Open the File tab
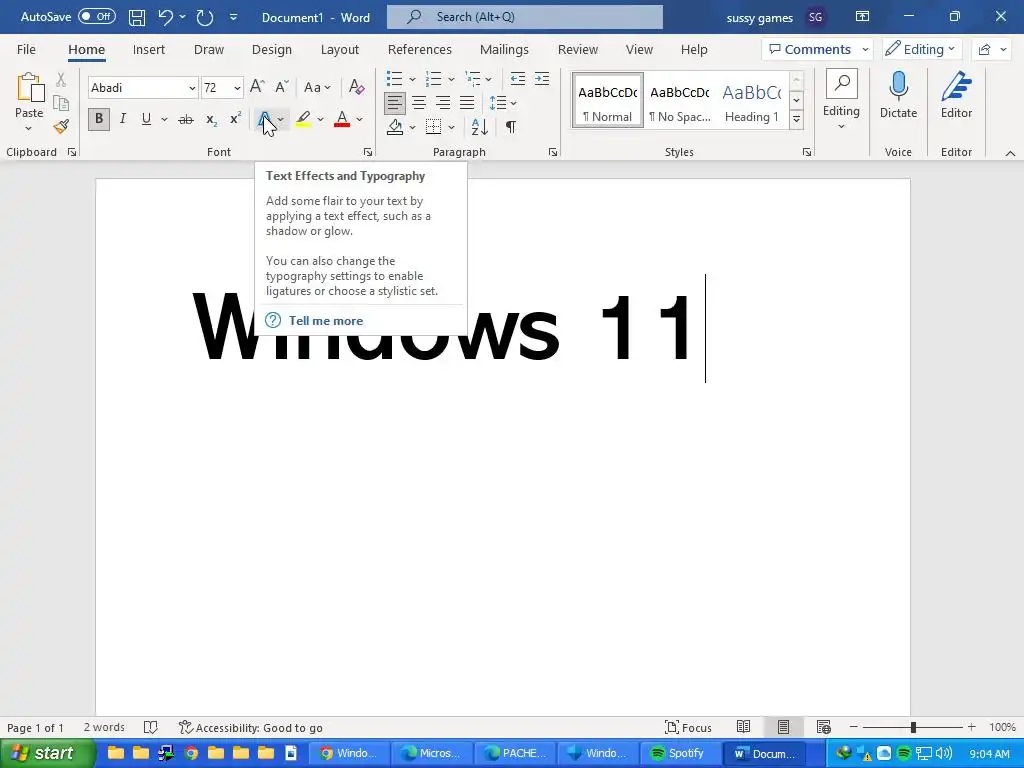This screenshot has width=1024, height=768. [x=26, y=50]
